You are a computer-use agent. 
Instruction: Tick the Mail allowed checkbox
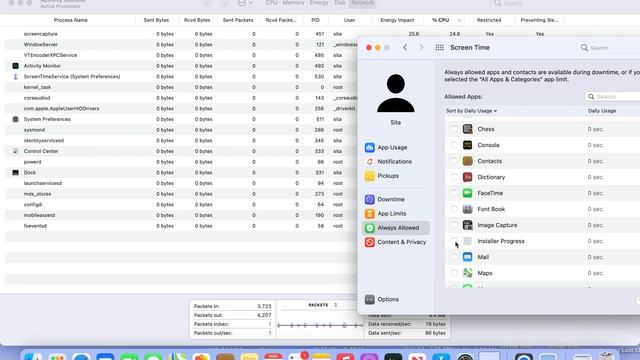tap(454, 257)
